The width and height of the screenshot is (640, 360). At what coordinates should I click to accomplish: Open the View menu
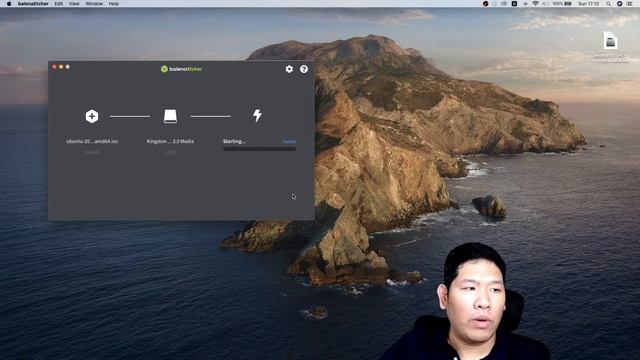click(74, 4)
